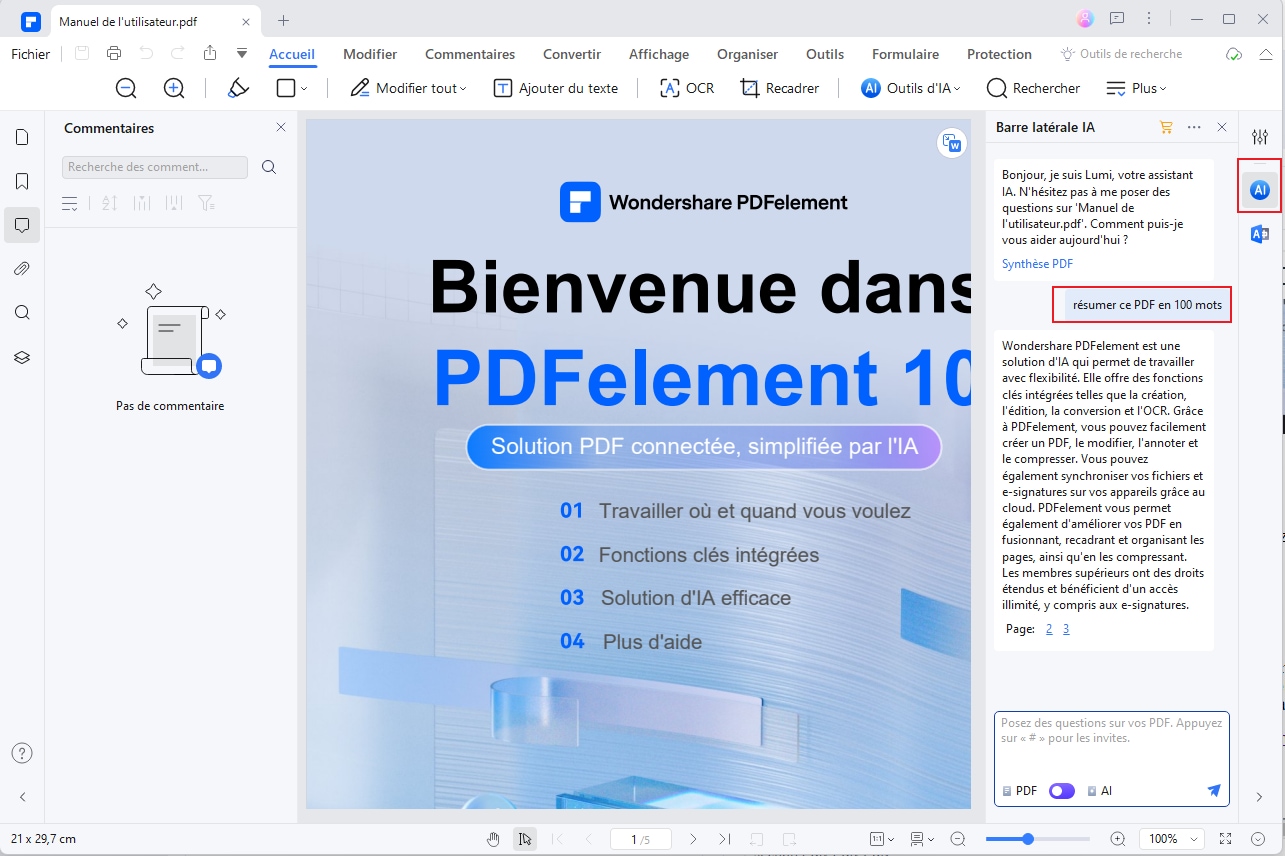
Task: Click the Rechercher search tool
Action: (x=1033, y=88)
